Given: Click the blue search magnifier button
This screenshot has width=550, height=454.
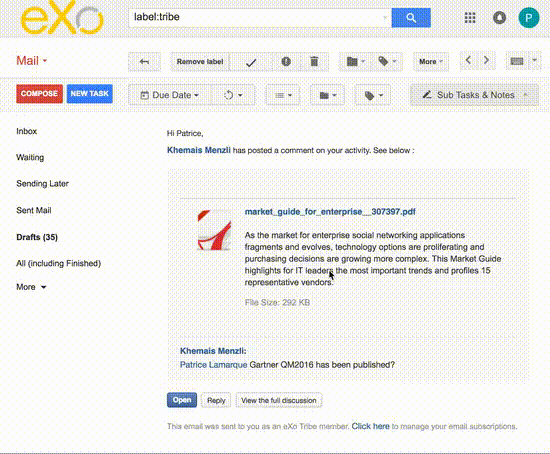Looking at the screenshot, I should pyautogui.click(x=411, y=18).
